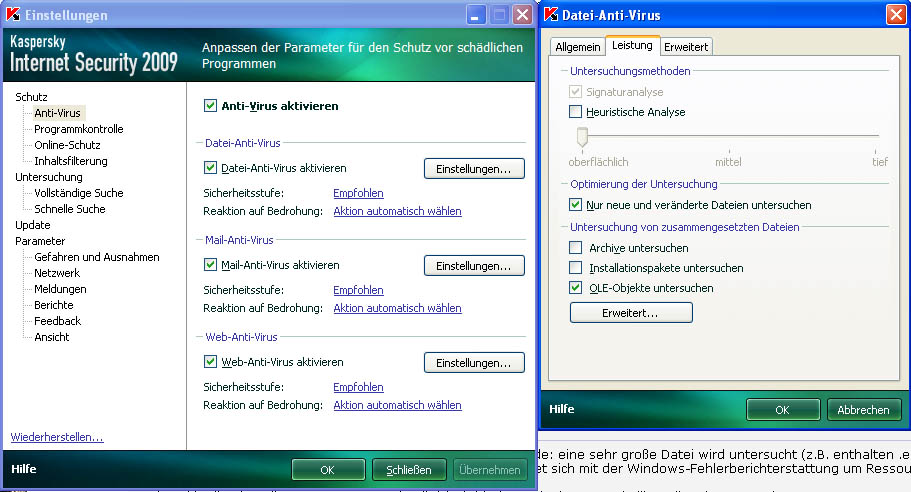This screenshot has width=911, height=492.
Task: Select Netzwerk tree item
Action: coord(57,272)
